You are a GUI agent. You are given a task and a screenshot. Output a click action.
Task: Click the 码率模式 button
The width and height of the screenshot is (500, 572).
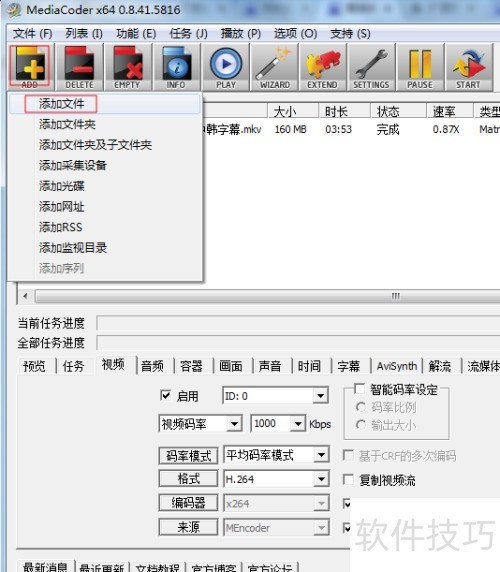(x=189, y=456)
